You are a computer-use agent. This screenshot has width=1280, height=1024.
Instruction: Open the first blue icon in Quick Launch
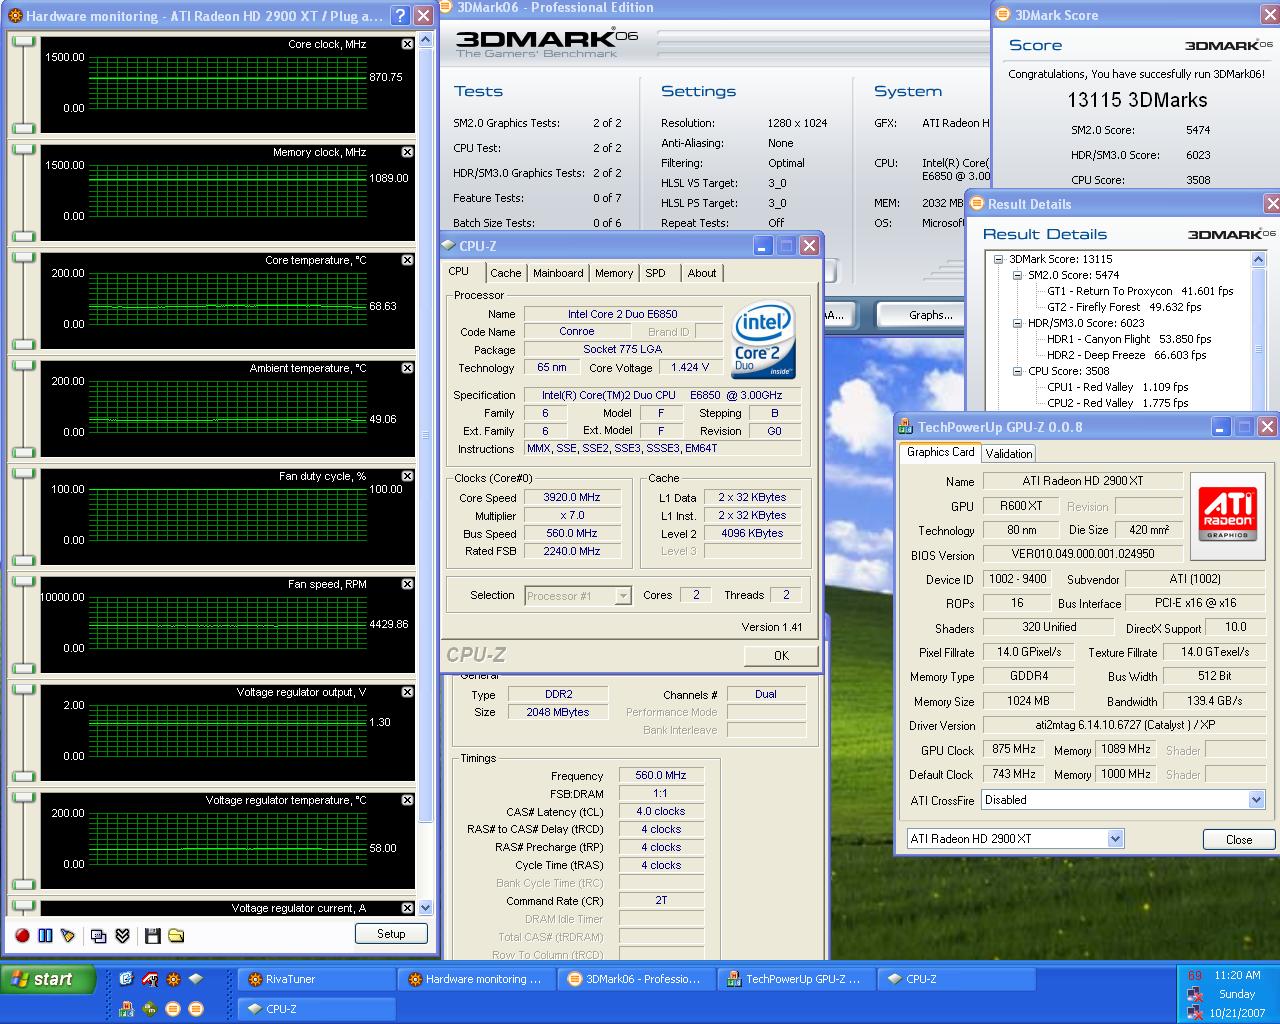click(126, 979)
